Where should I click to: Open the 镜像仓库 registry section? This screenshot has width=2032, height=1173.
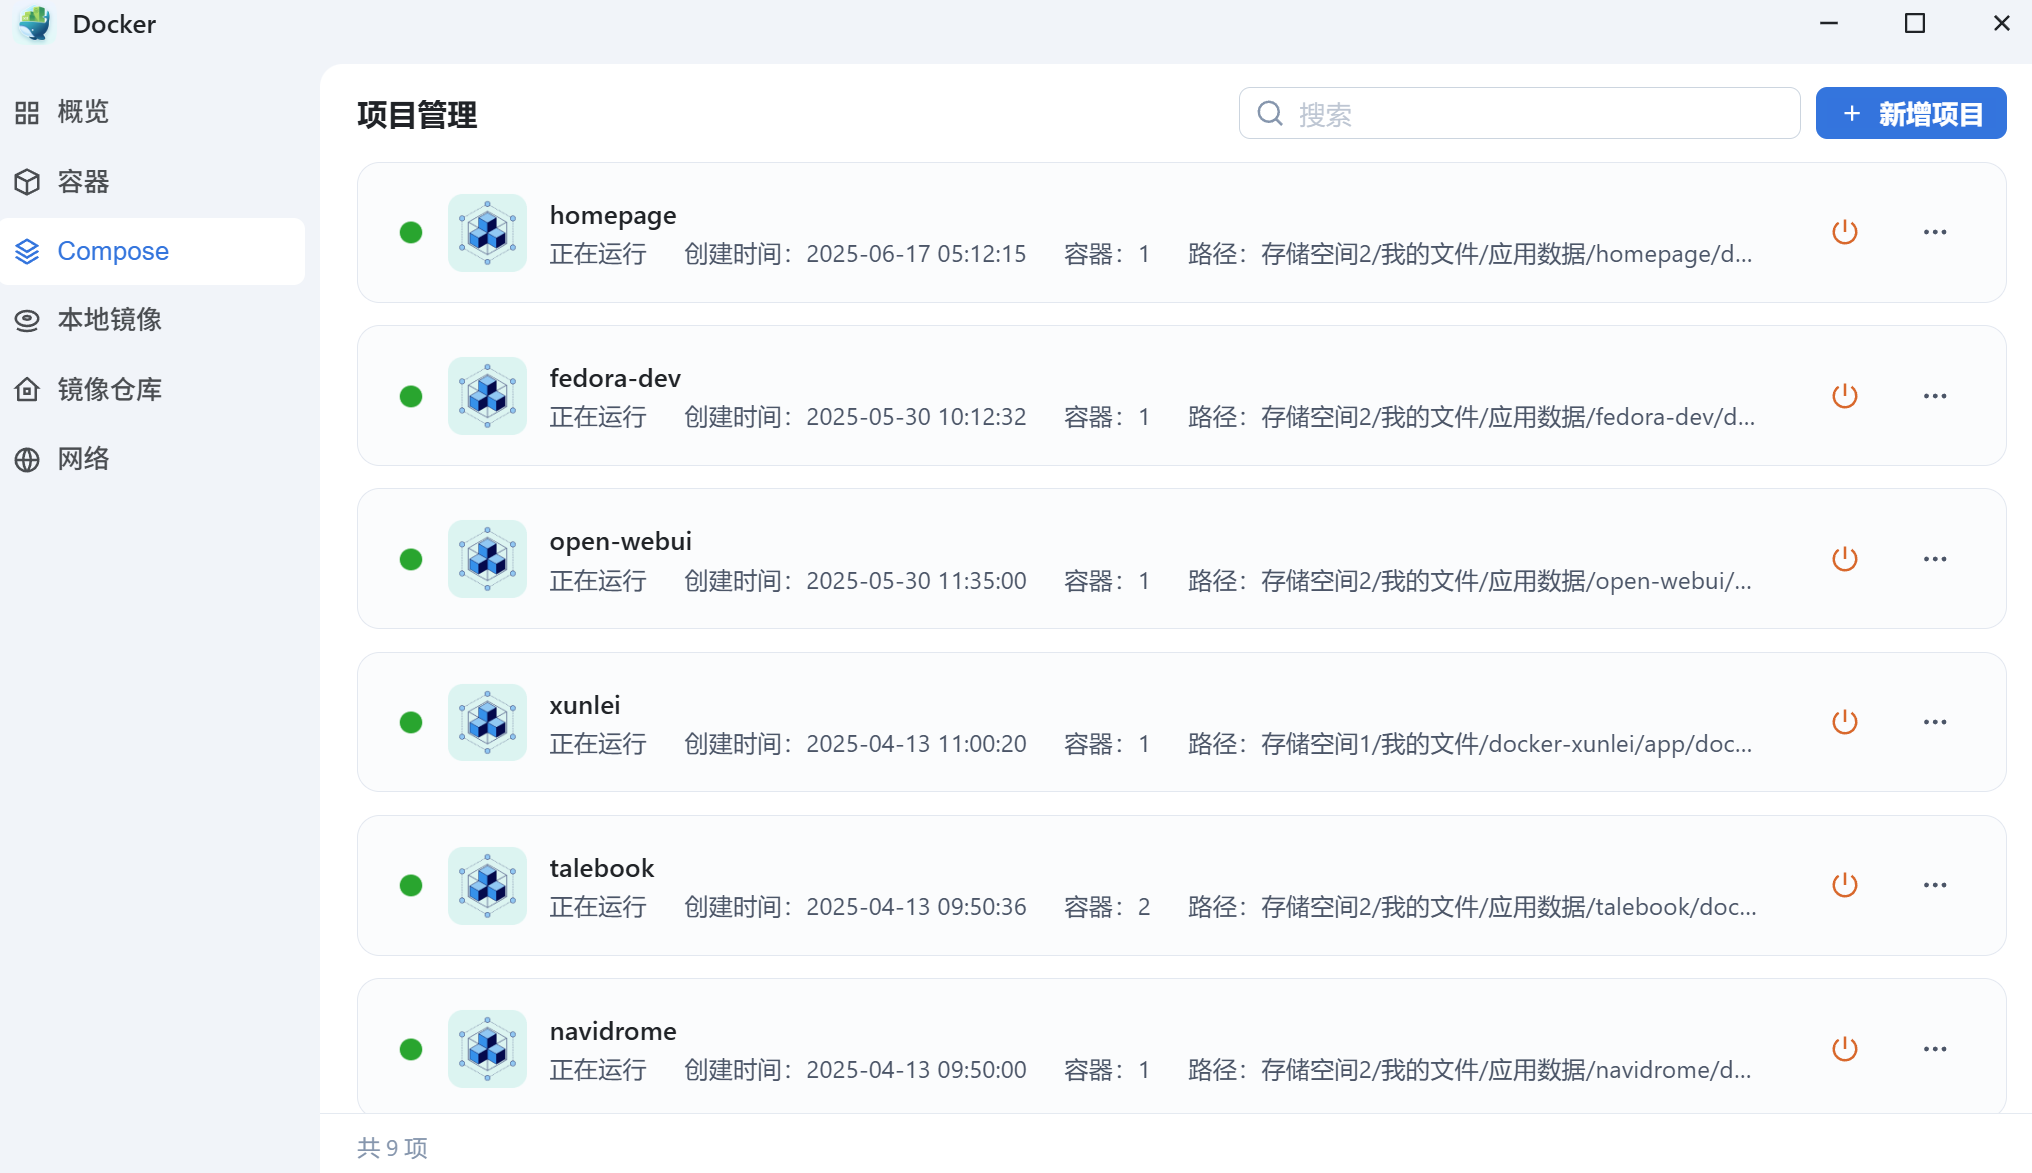(152, 390)
